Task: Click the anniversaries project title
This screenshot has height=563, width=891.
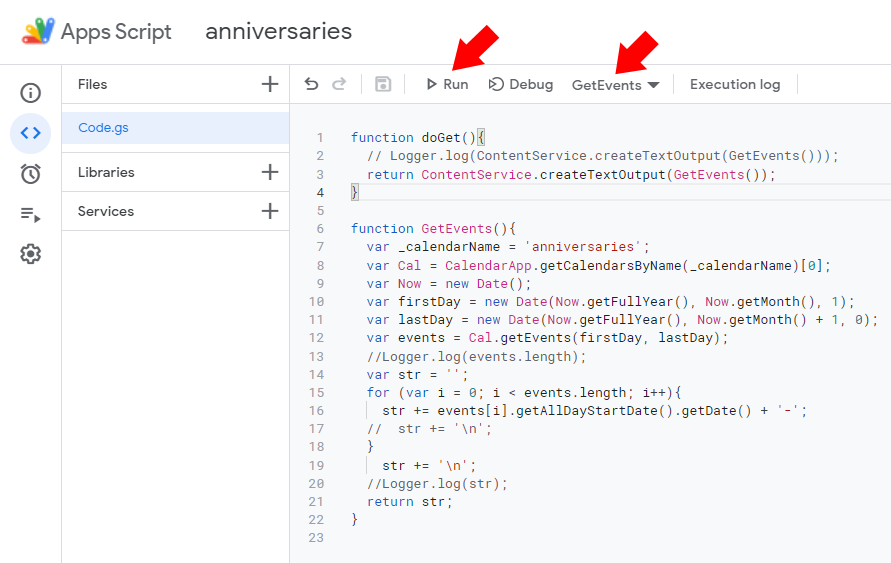Action: coord(278,31)
